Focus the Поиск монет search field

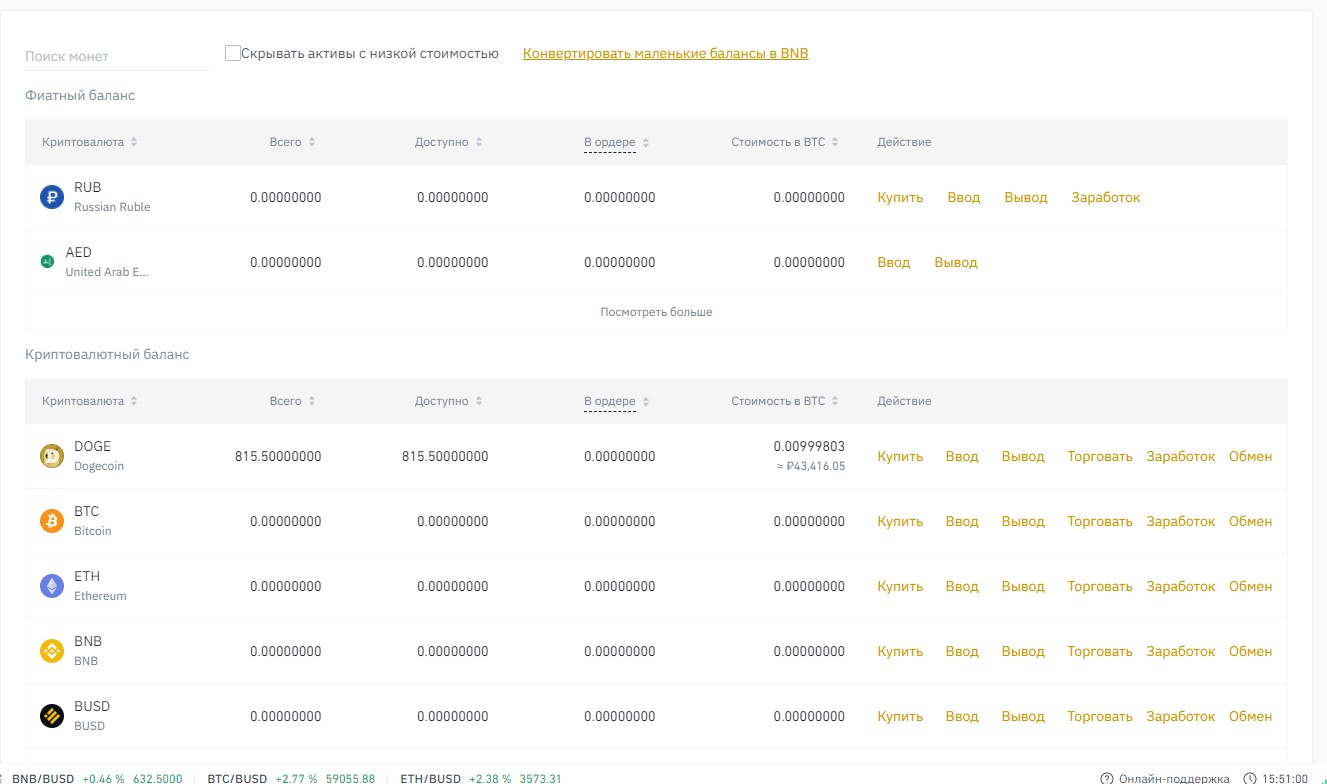point(117,56)
